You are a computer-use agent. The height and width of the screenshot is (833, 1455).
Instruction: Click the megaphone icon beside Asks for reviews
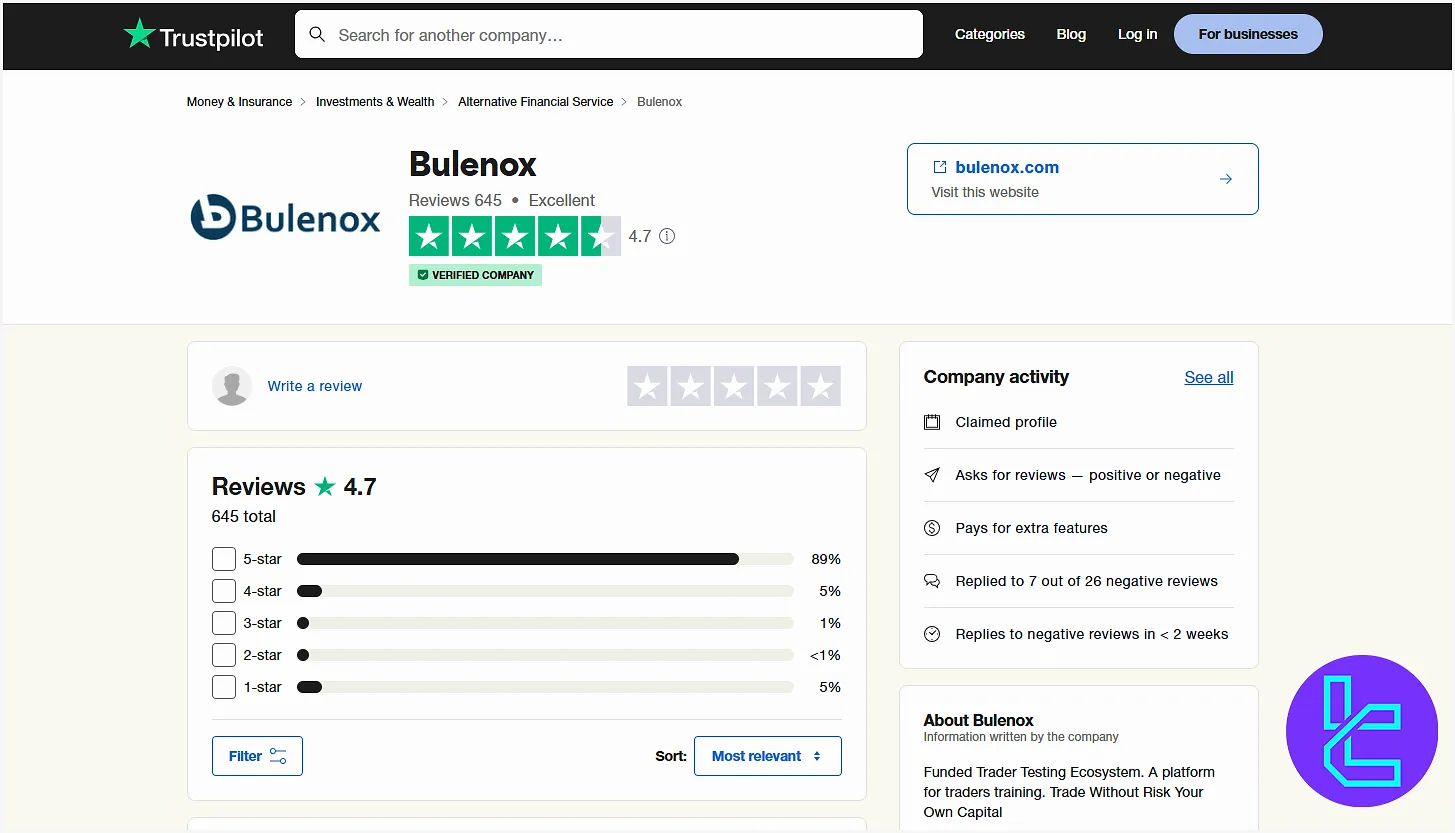tap(932, 475)
